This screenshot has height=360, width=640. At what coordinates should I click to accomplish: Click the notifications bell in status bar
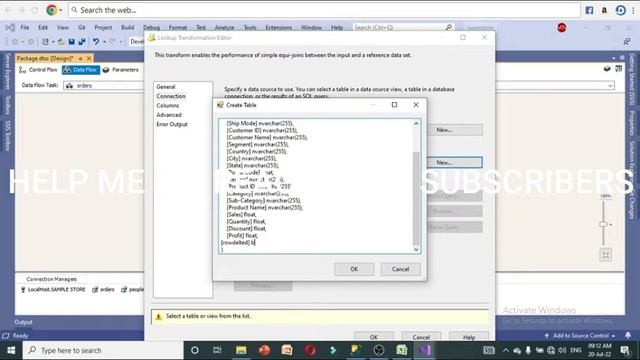[628, 335]
